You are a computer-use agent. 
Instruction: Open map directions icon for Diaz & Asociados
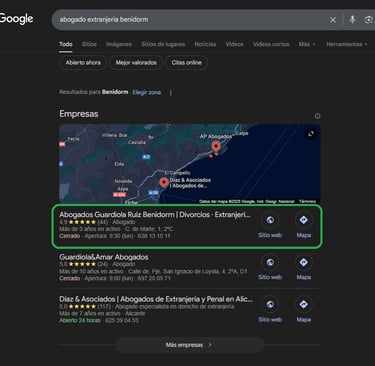point(303,304)
